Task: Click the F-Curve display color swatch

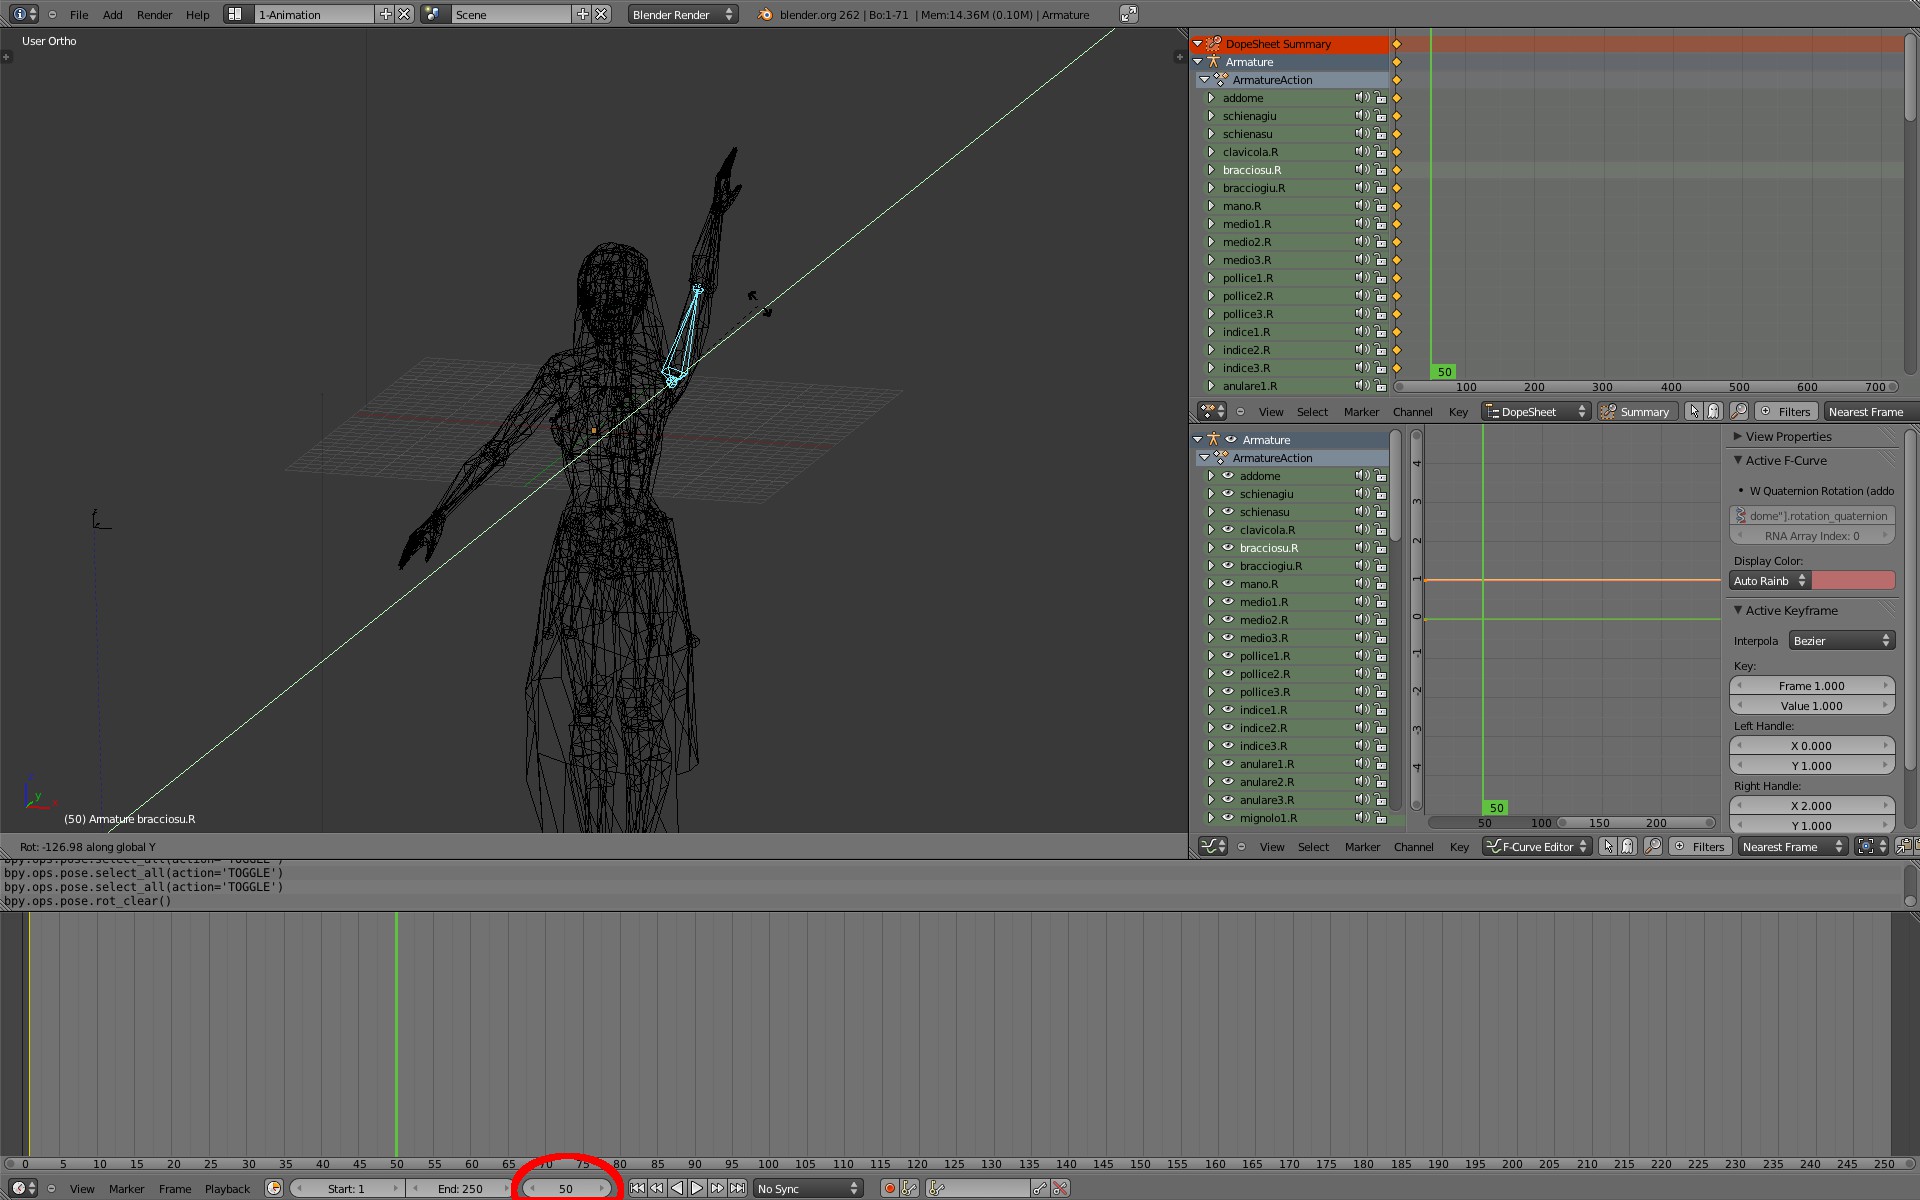Action: point(1853,581)
